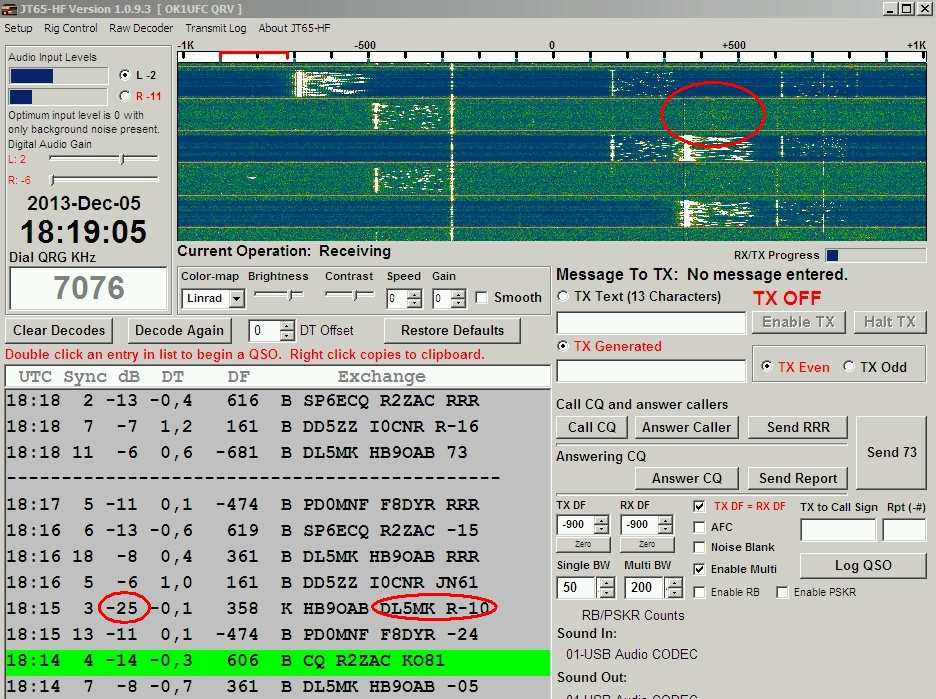Increase the DT Offset spinner value
Viewport: 936px width, 699px height.
pos(287,326)
